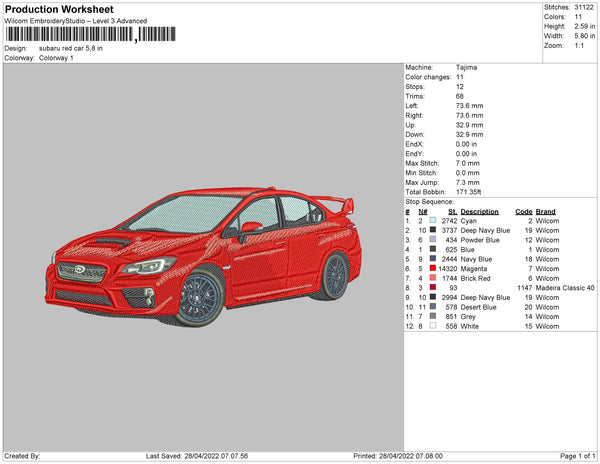This screenshot has width=600, height=464.
Task: Click the 'Code' column header
Action: 524,212
